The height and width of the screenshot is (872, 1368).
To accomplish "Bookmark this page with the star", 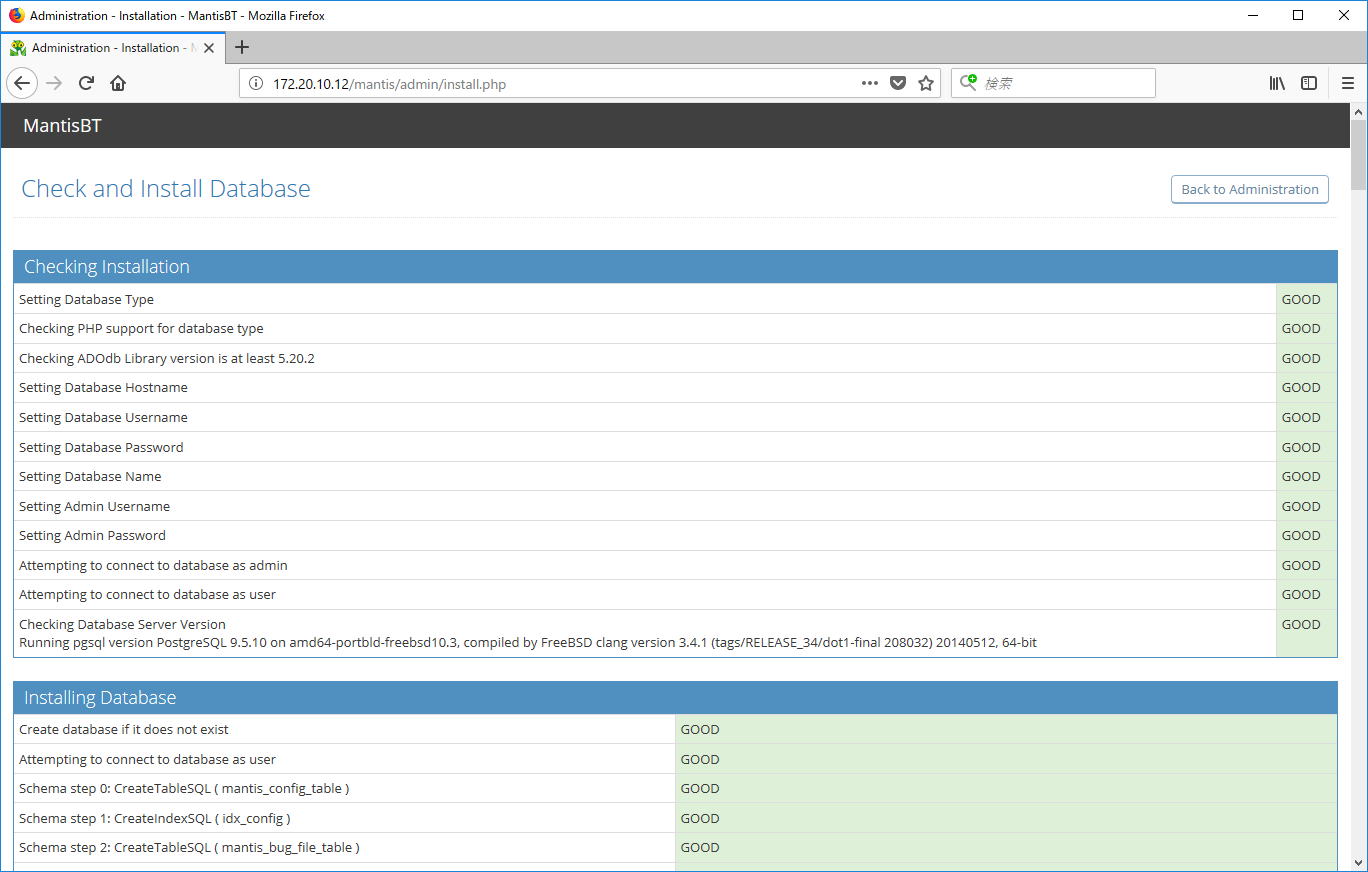I will coord(926,83).
